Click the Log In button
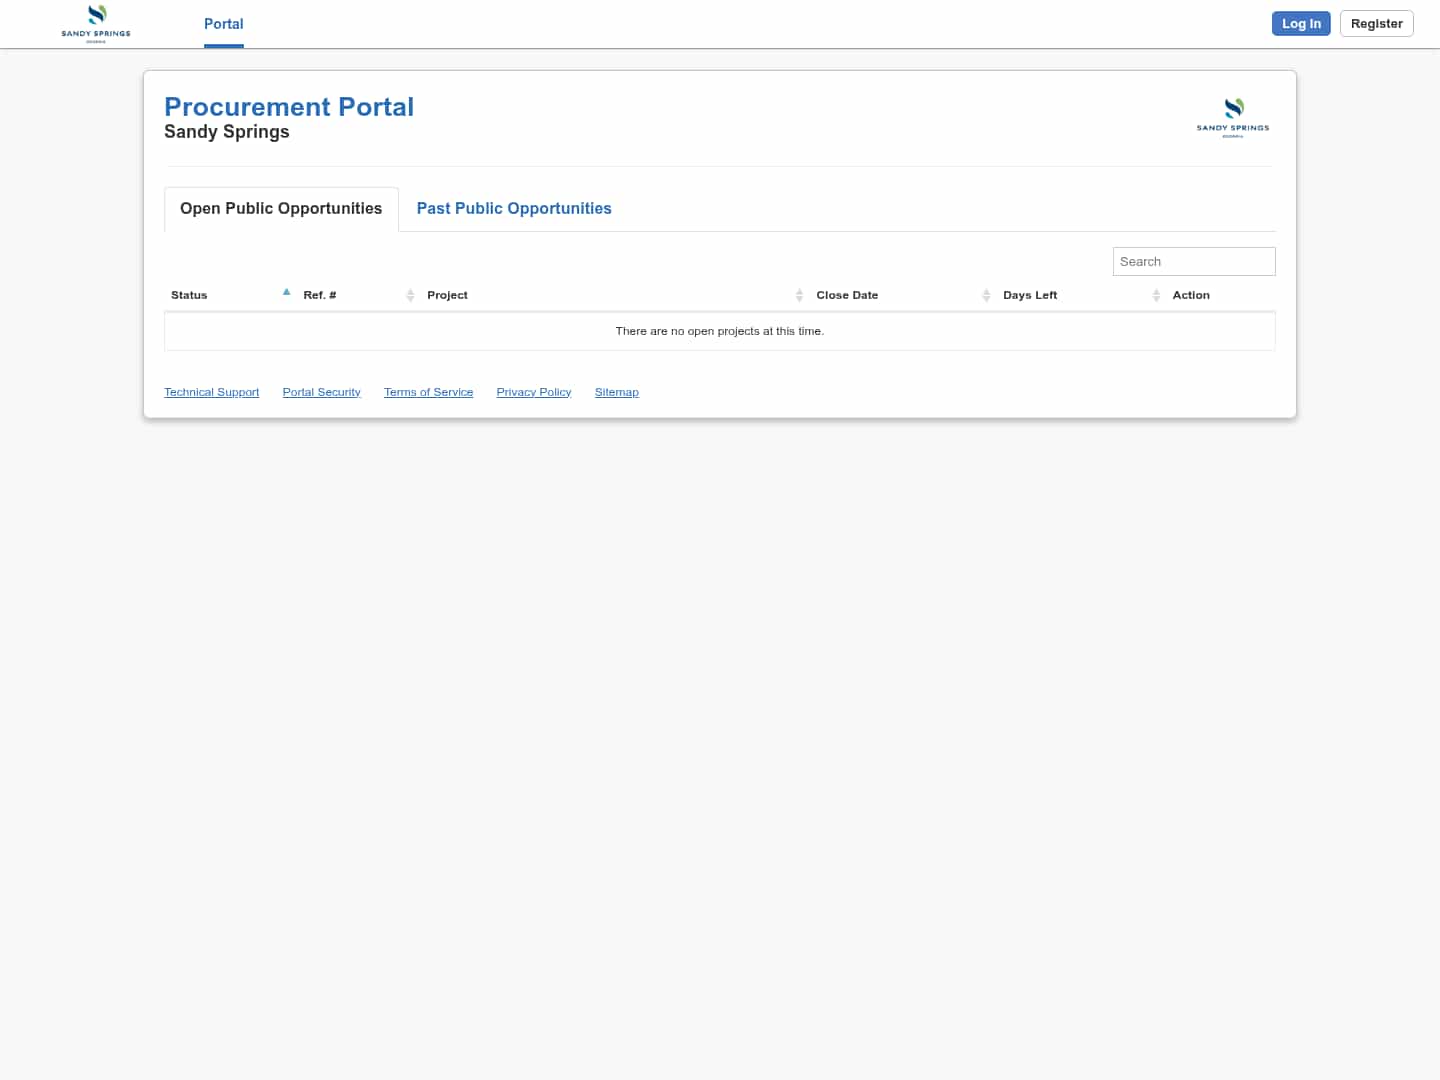This screenshot has height=1080, width=1440. pos(1301,23)
